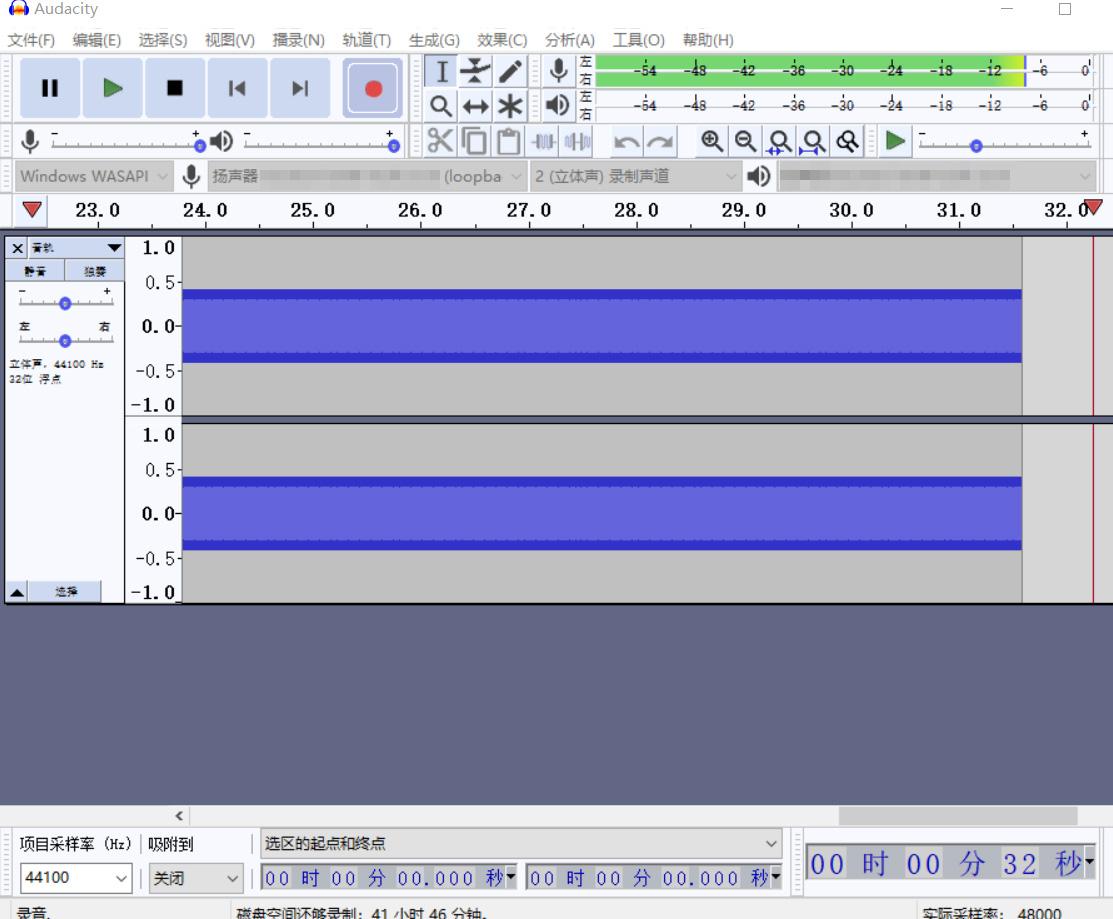The height and width of the screenshot is (919, 1113).
Task: Skip to end of project
Action: pos(300,88)
